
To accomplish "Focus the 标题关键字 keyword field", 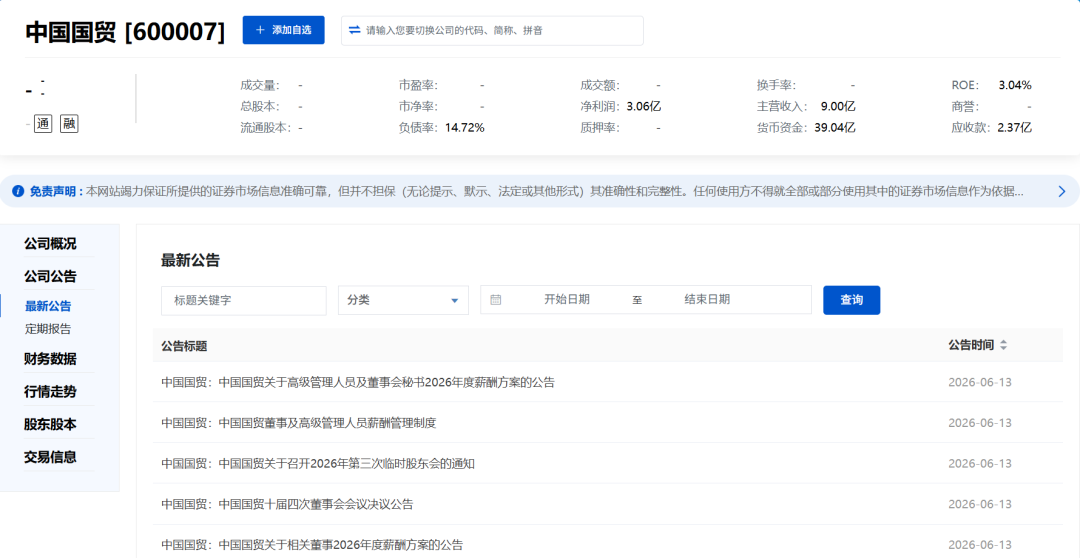I will coord(244,300).
